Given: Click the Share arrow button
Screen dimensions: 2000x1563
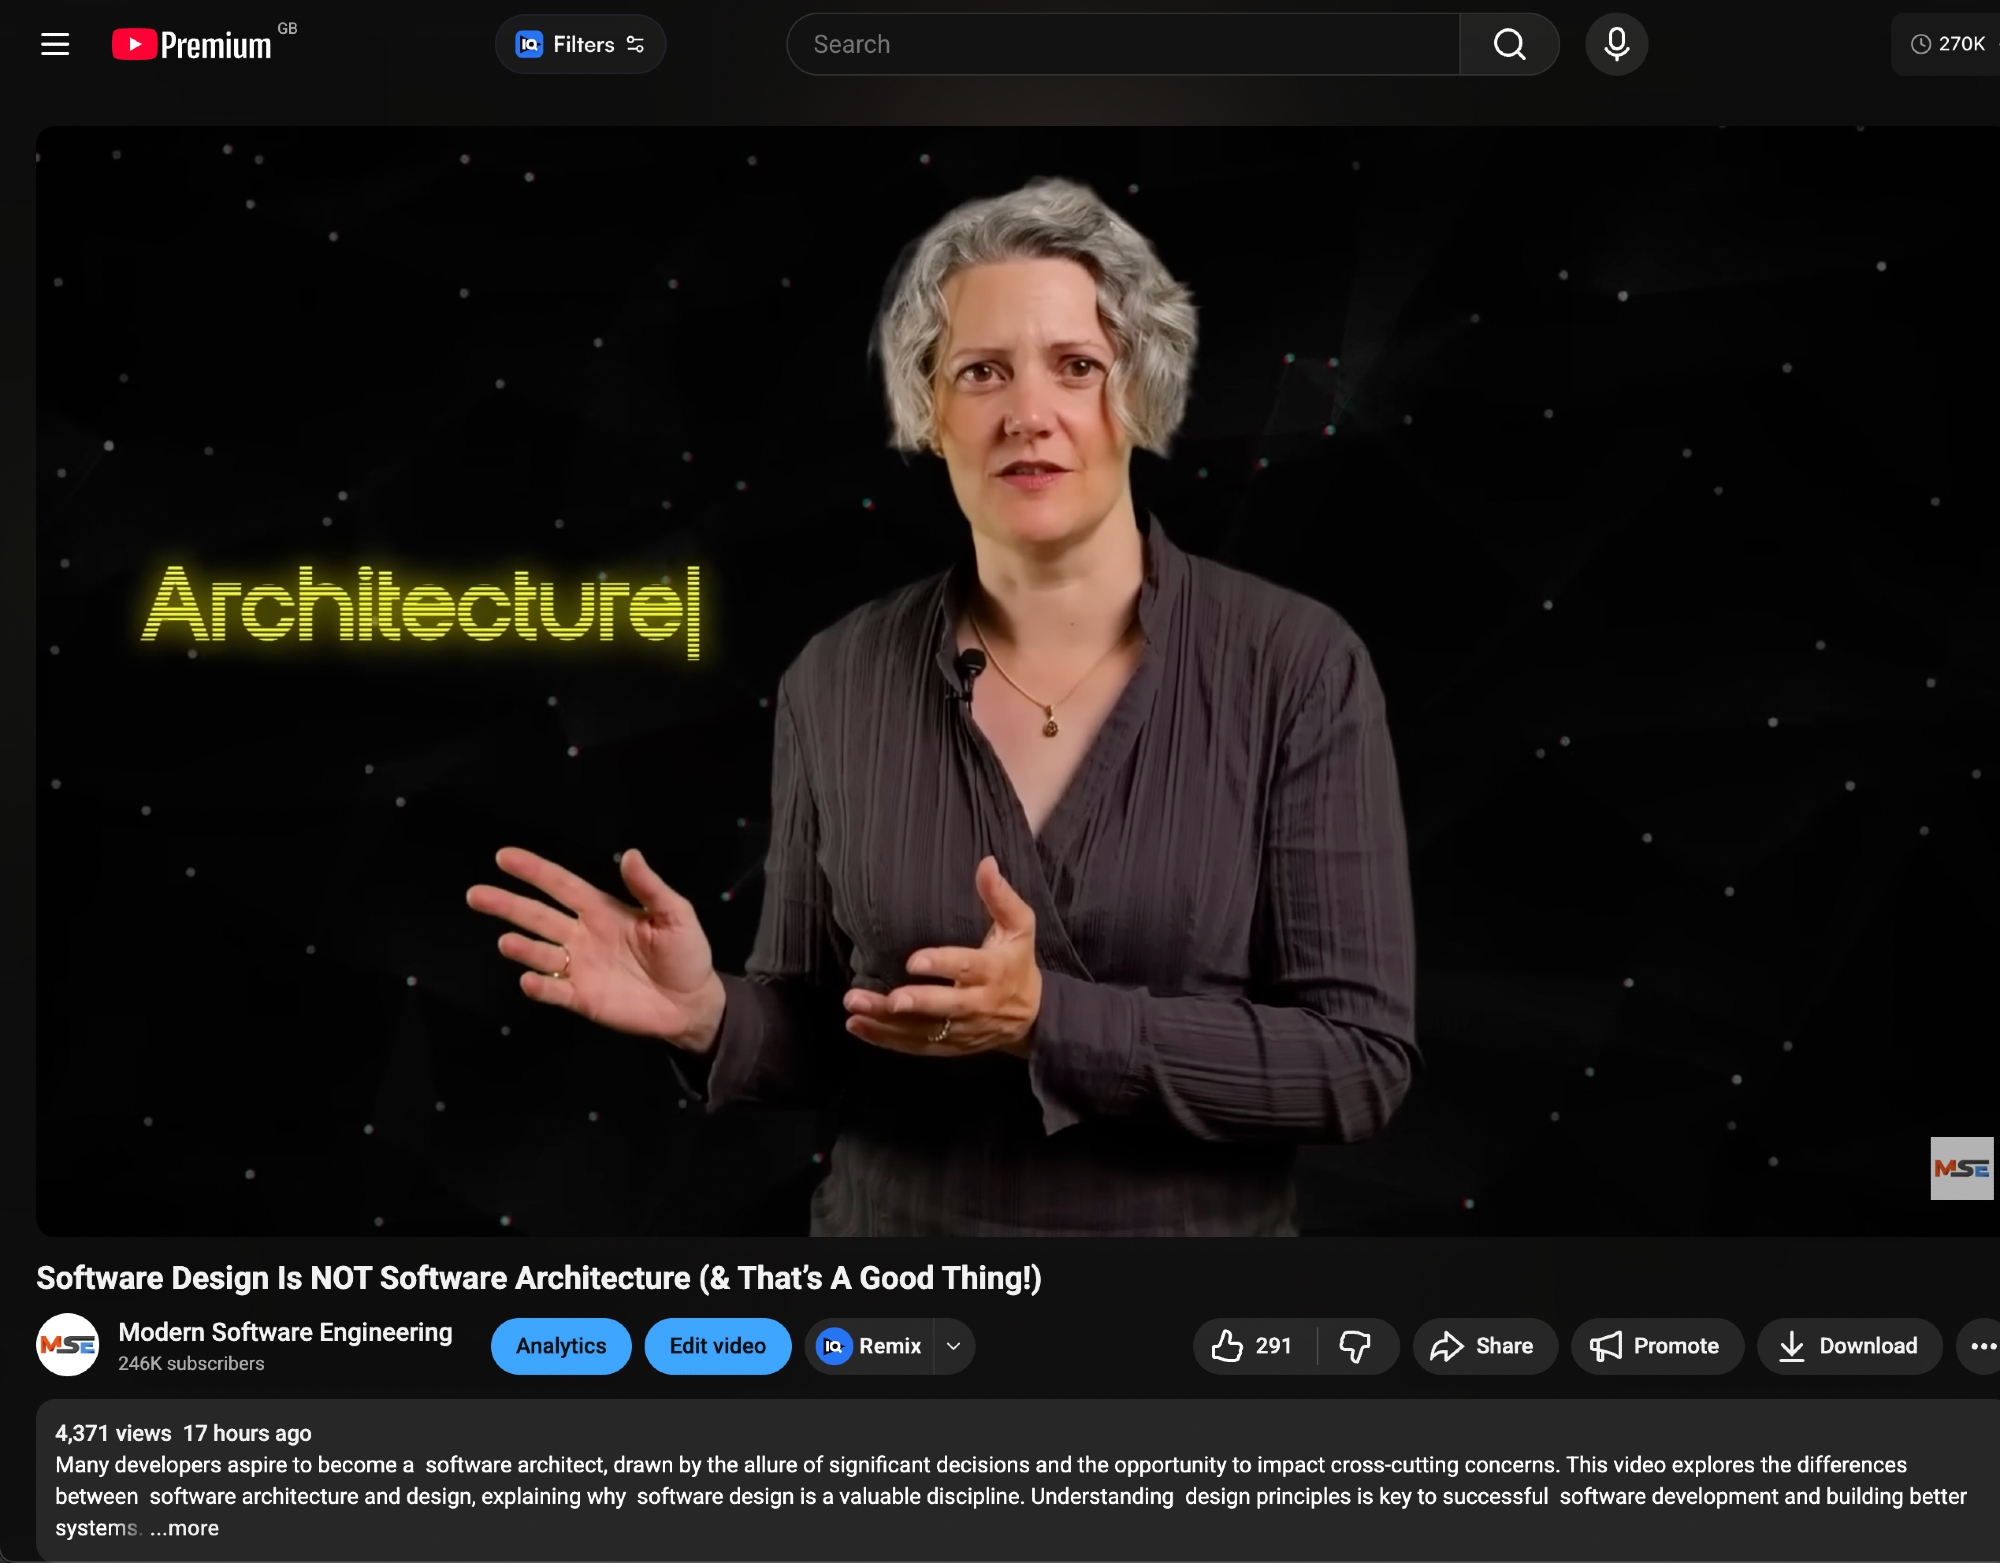Looking at the screenshot, I should (x=1484, y=1346).
